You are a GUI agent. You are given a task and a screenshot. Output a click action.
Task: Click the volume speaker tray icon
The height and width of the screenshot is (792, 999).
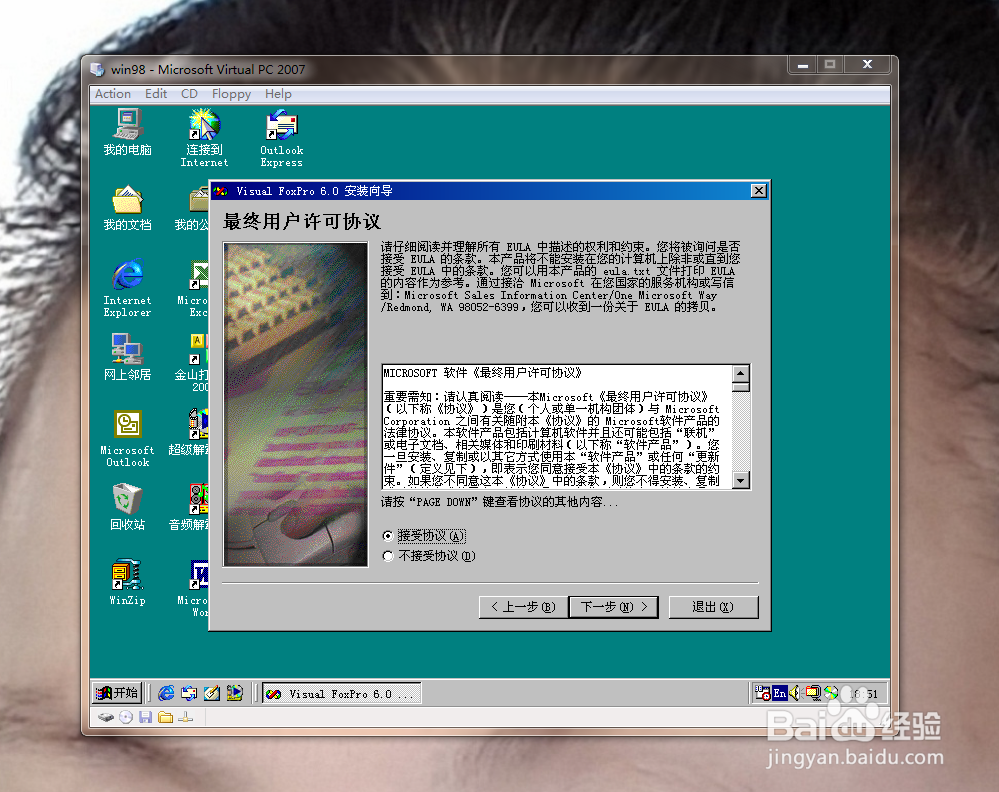tap(794, 693)
